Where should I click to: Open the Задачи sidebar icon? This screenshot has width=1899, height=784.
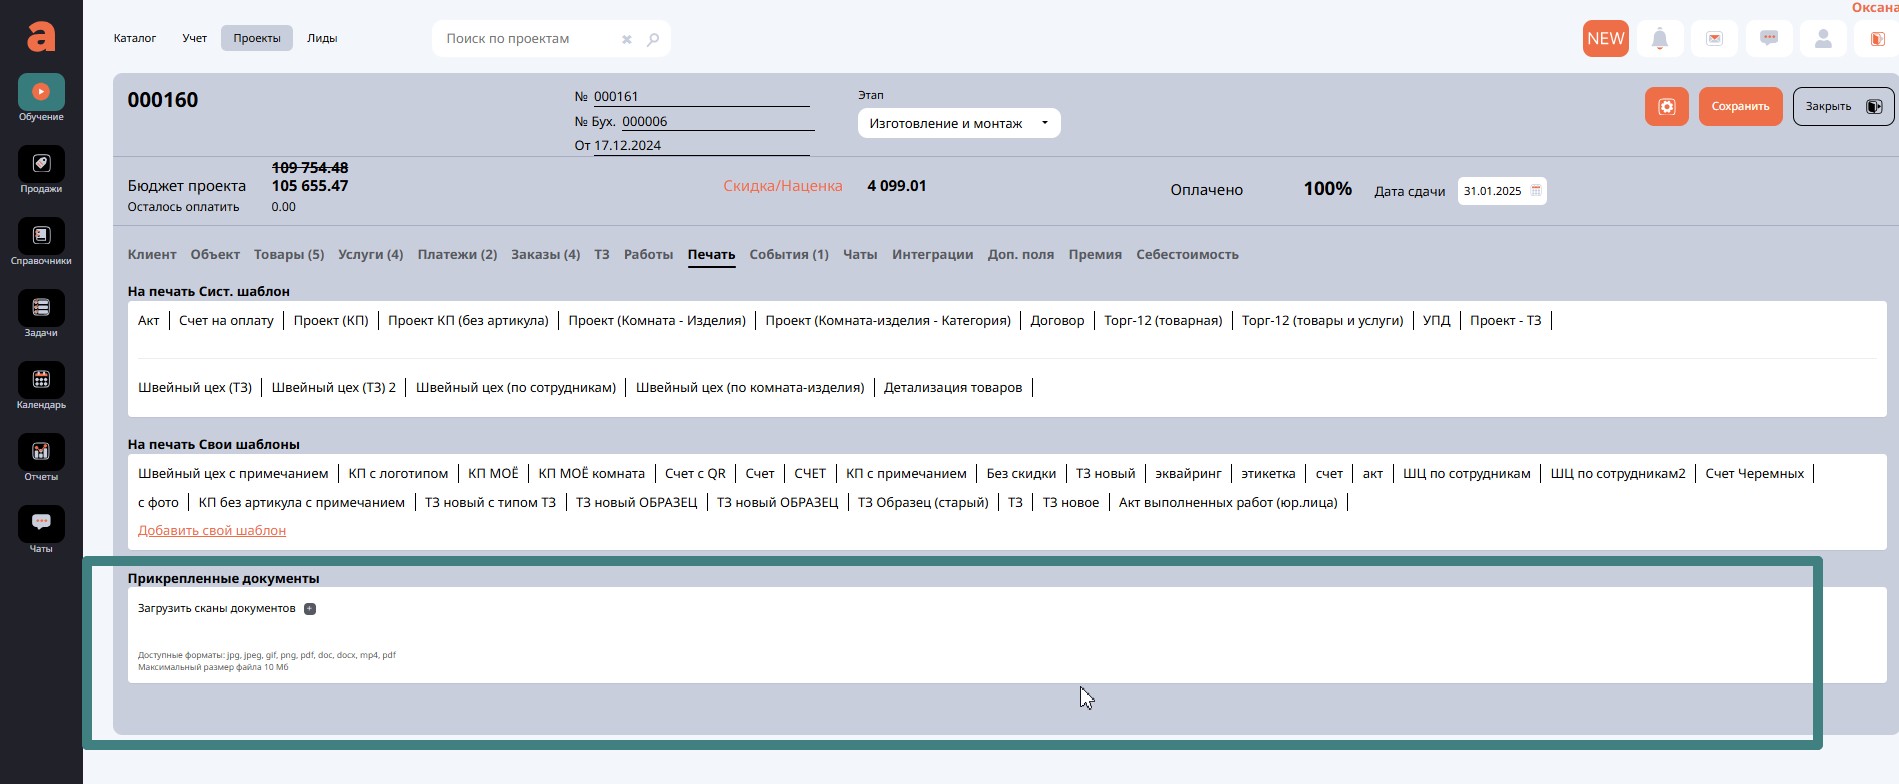point(41,308)
